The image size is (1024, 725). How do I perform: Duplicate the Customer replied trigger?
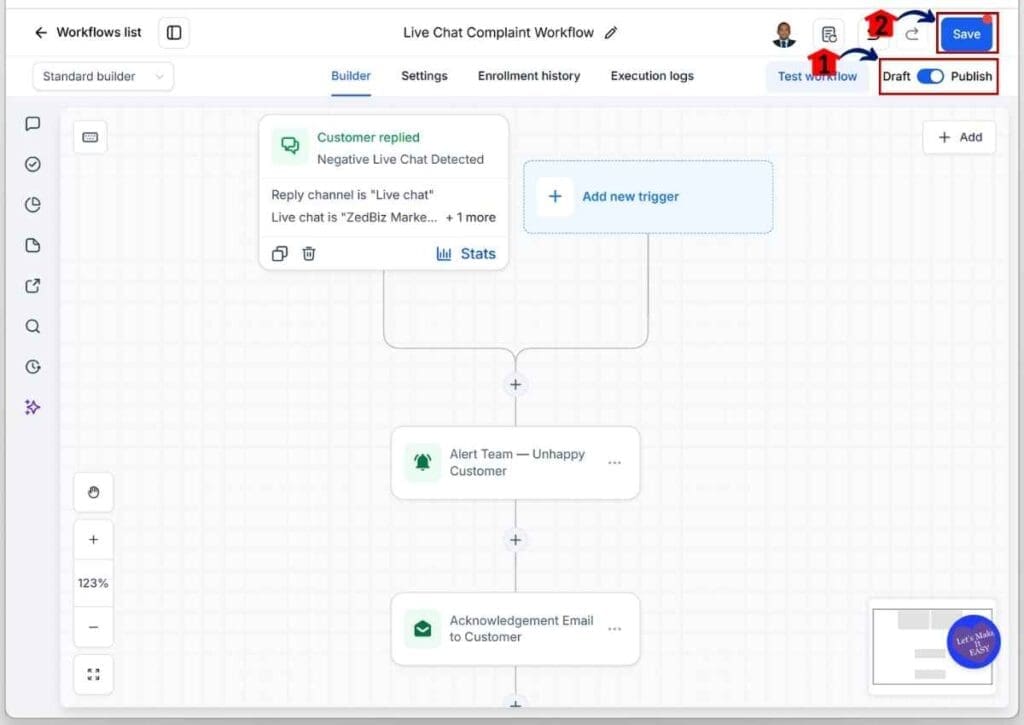click(x=280, y=253)
